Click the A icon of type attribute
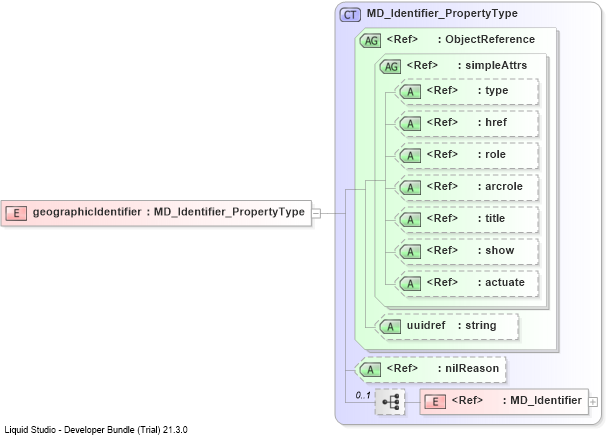 (410, 92)
